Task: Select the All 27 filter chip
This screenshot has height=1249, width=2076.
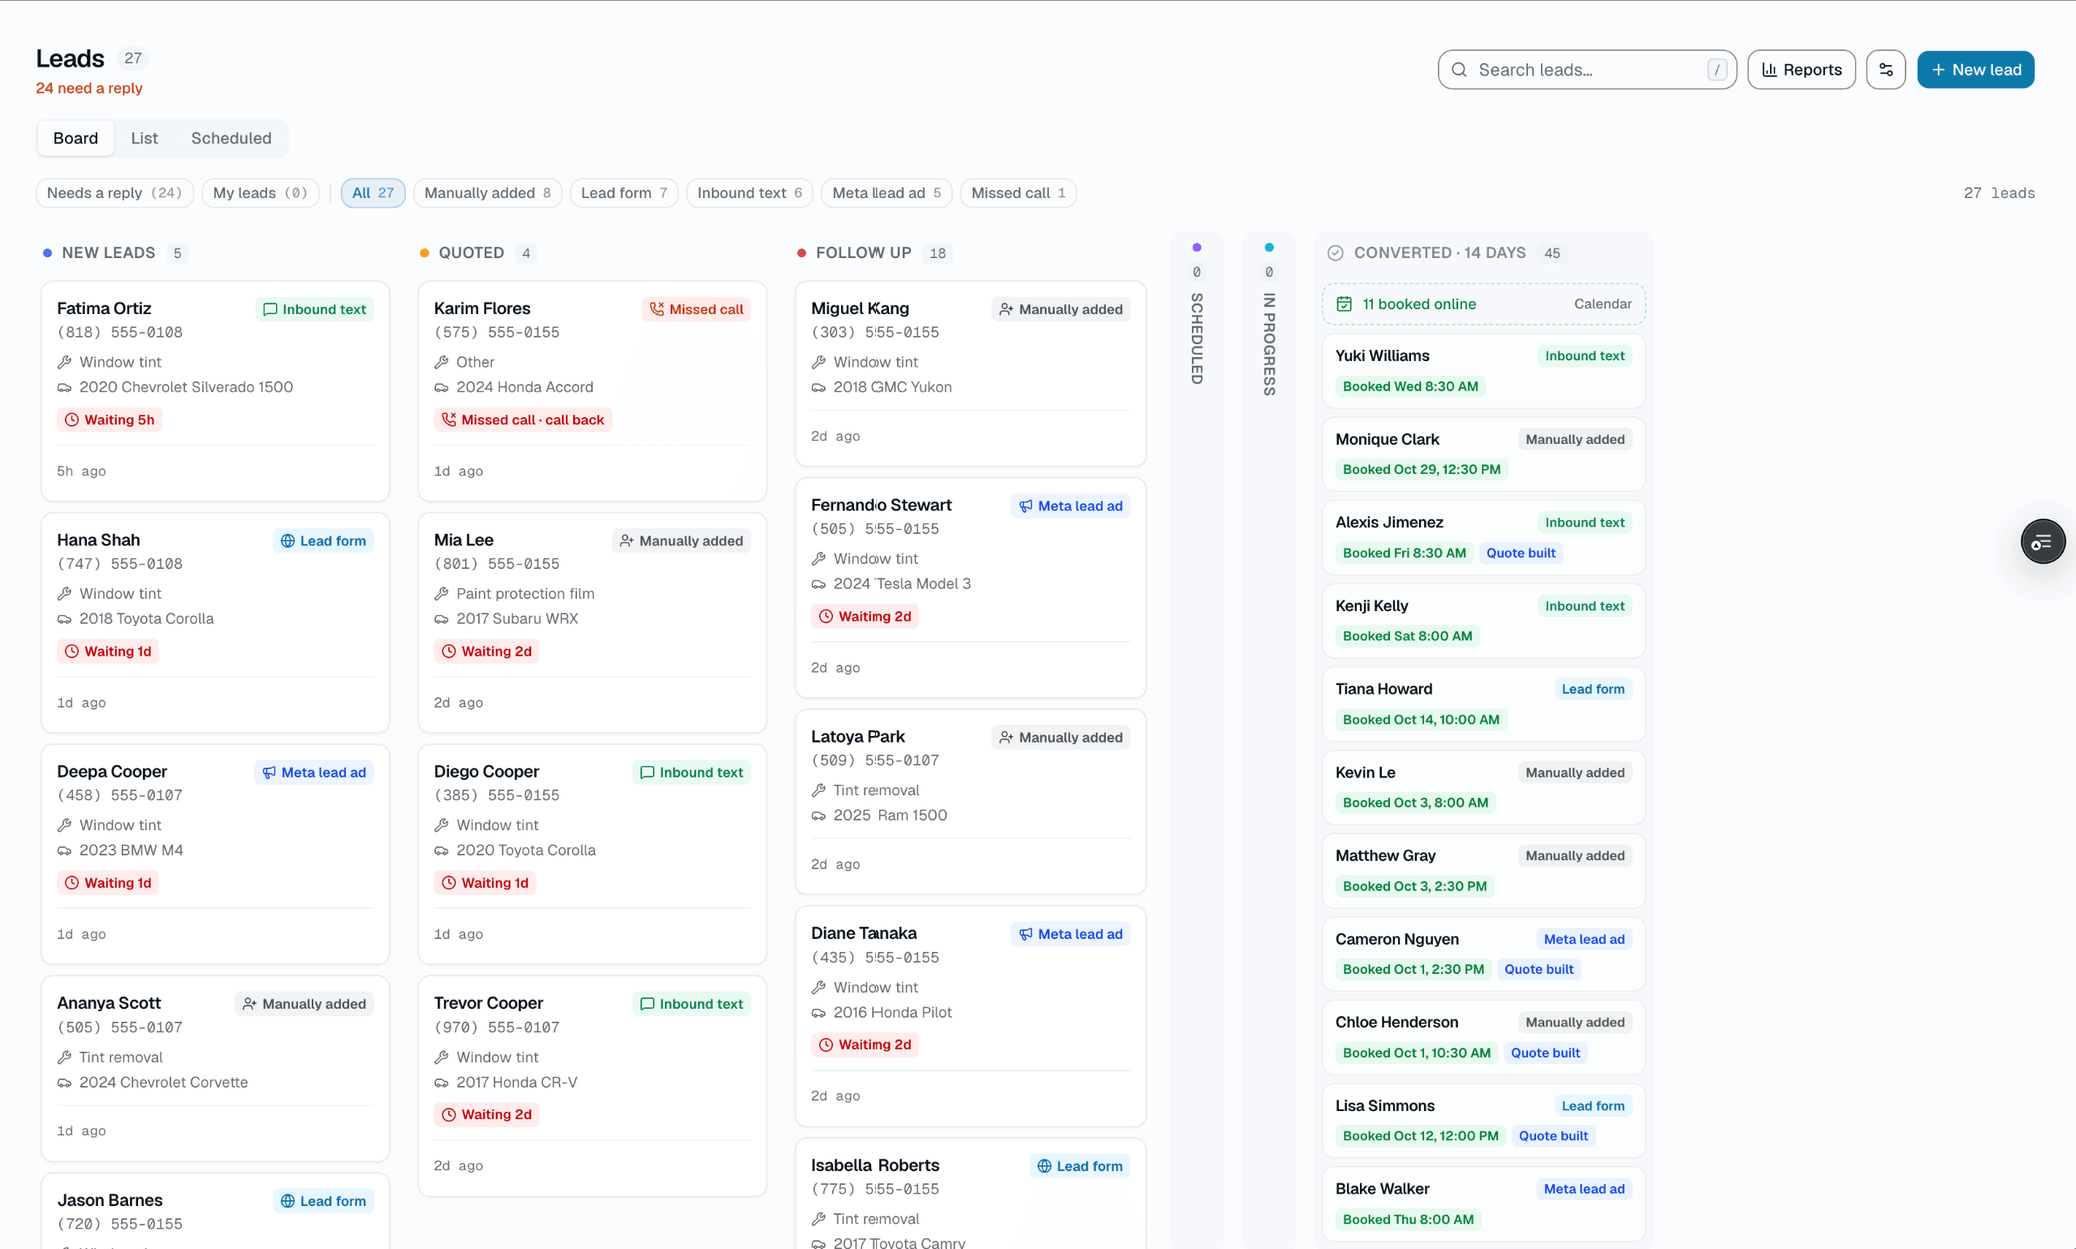Action: pos(373,193)
